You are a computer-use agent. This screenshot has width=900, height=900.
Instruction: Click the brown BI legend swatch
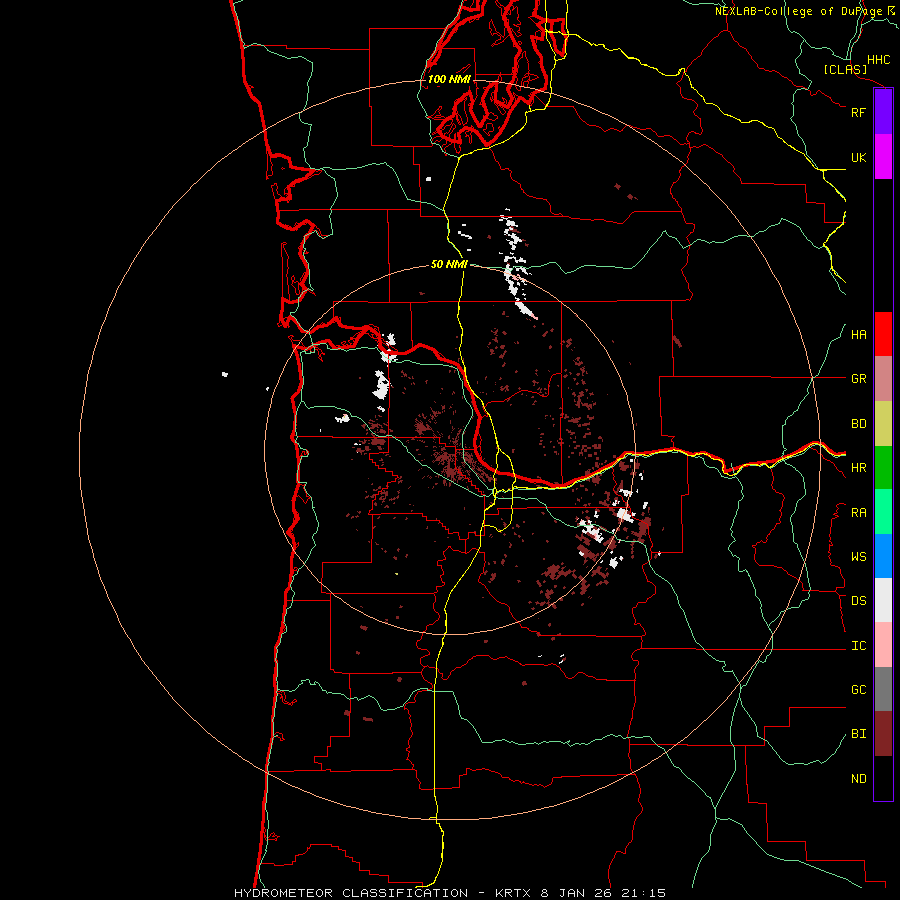click(883, 734)
